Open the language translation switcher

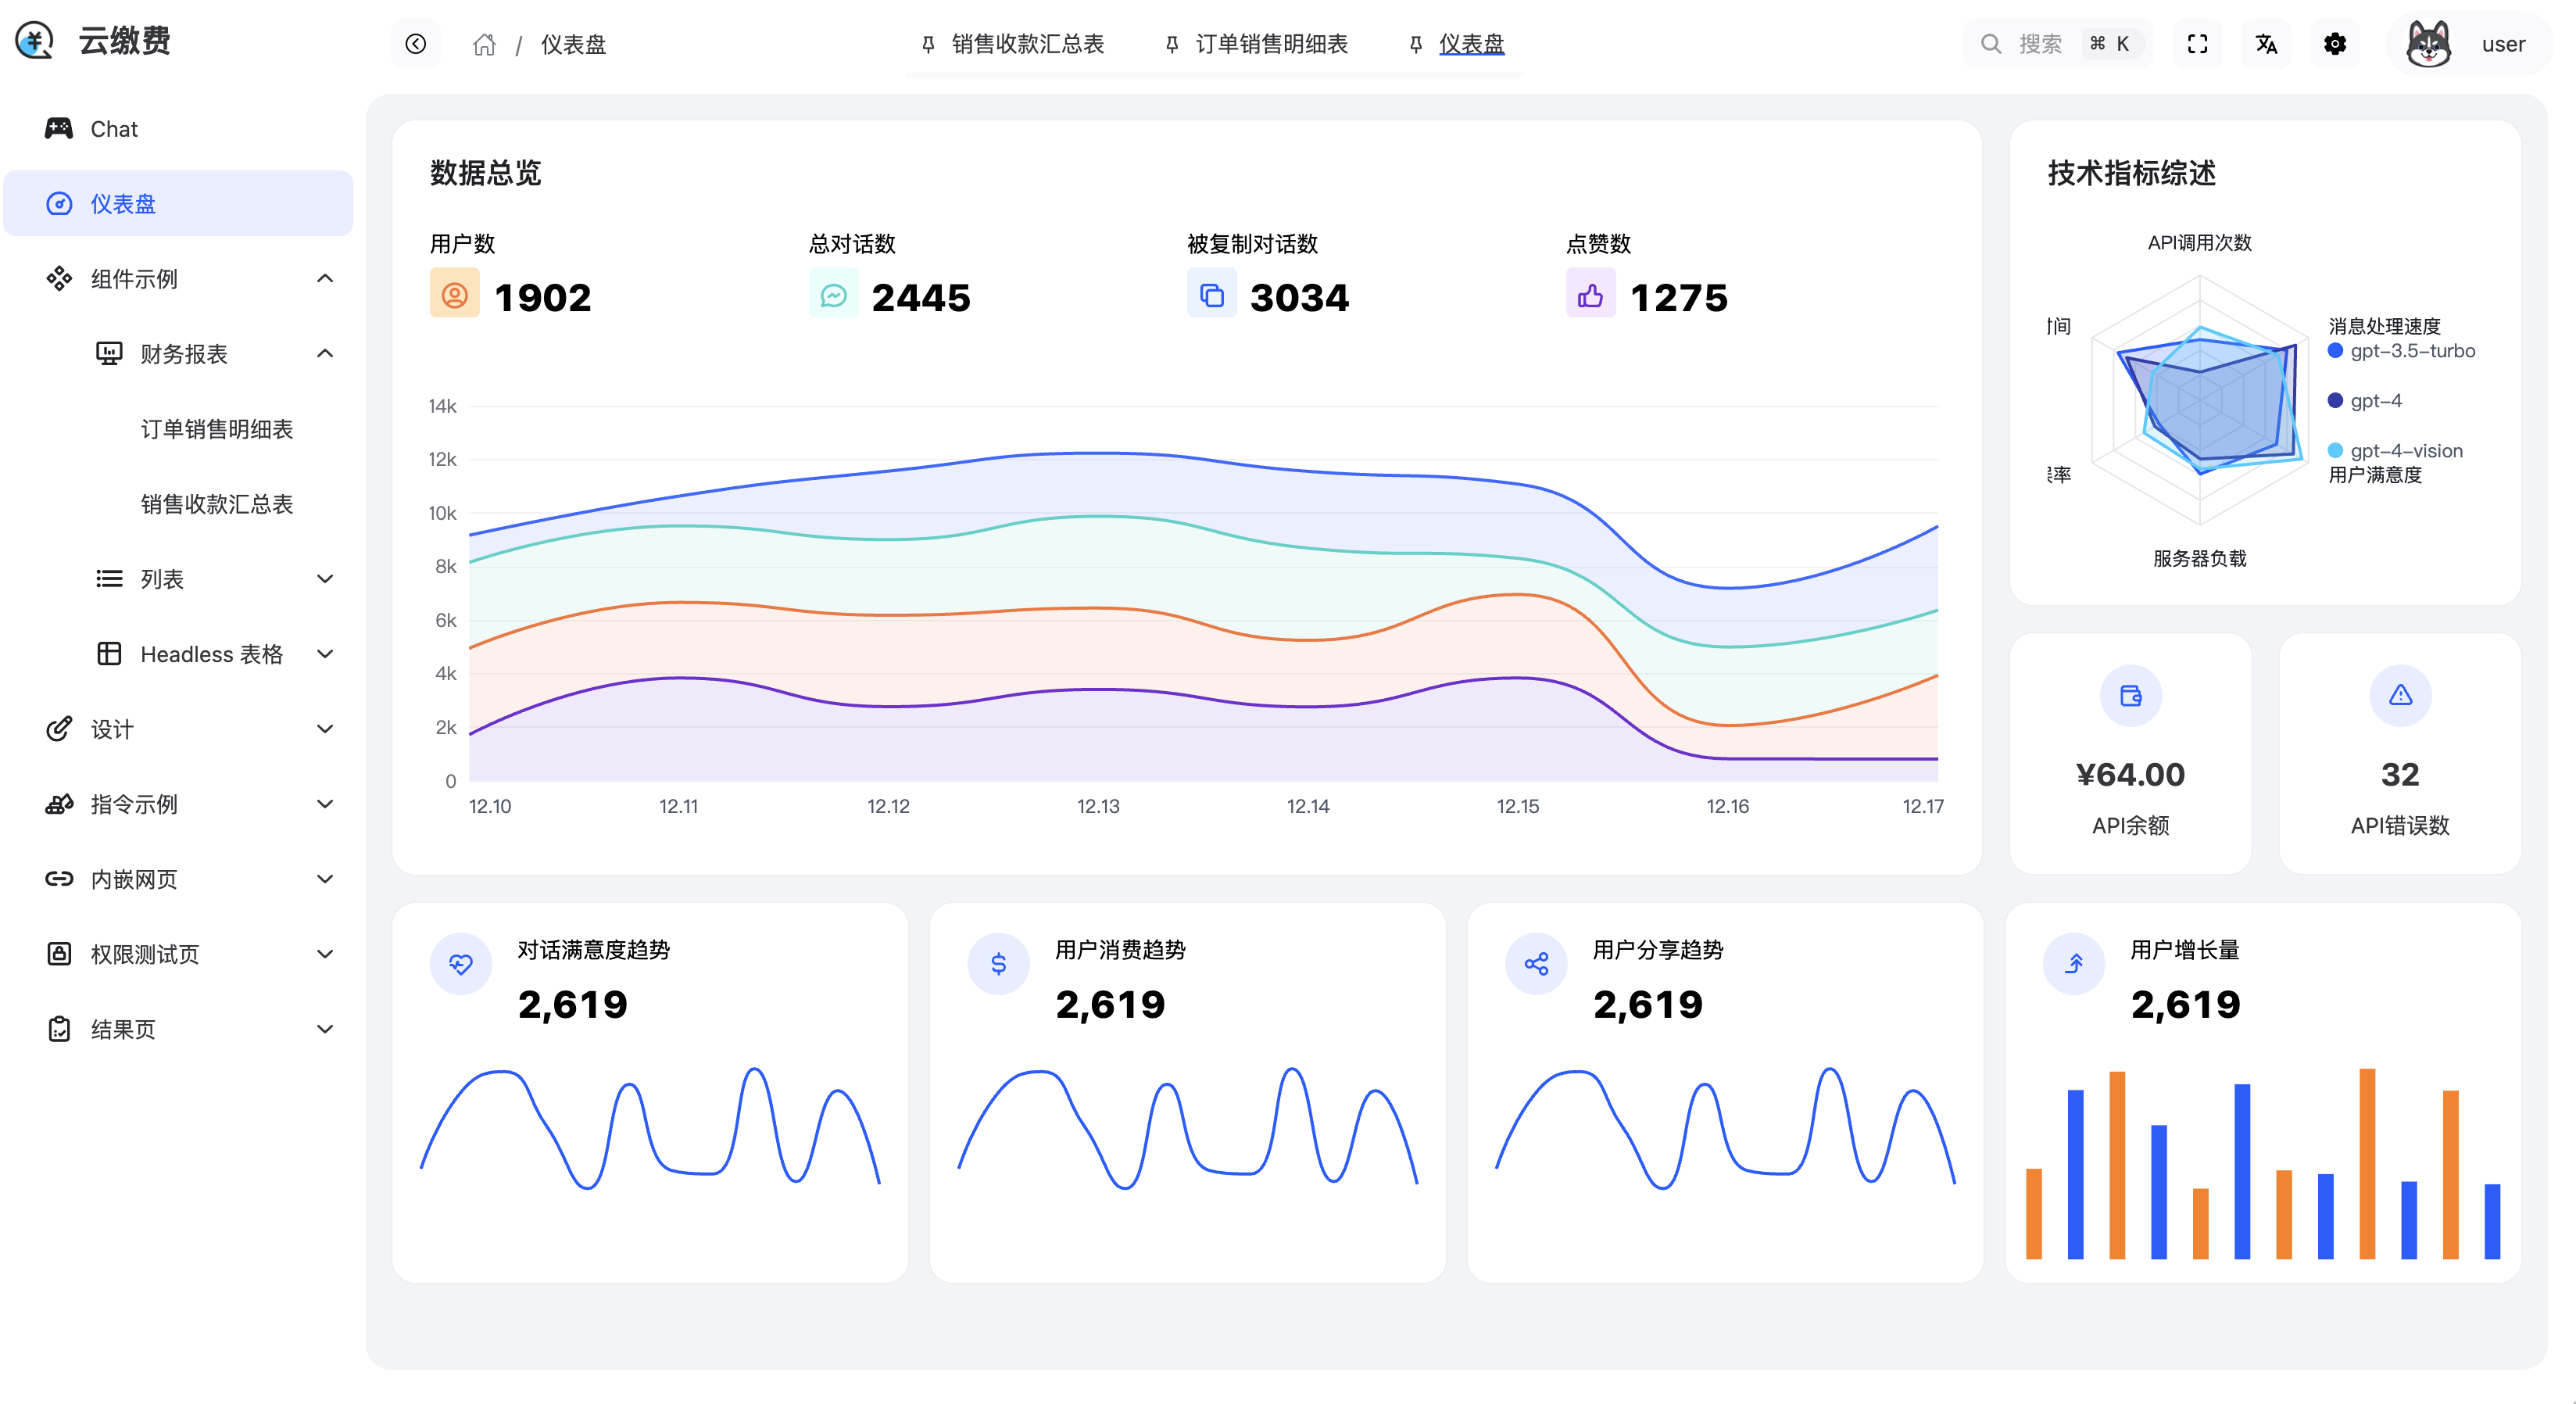(x=2266, y=44)
